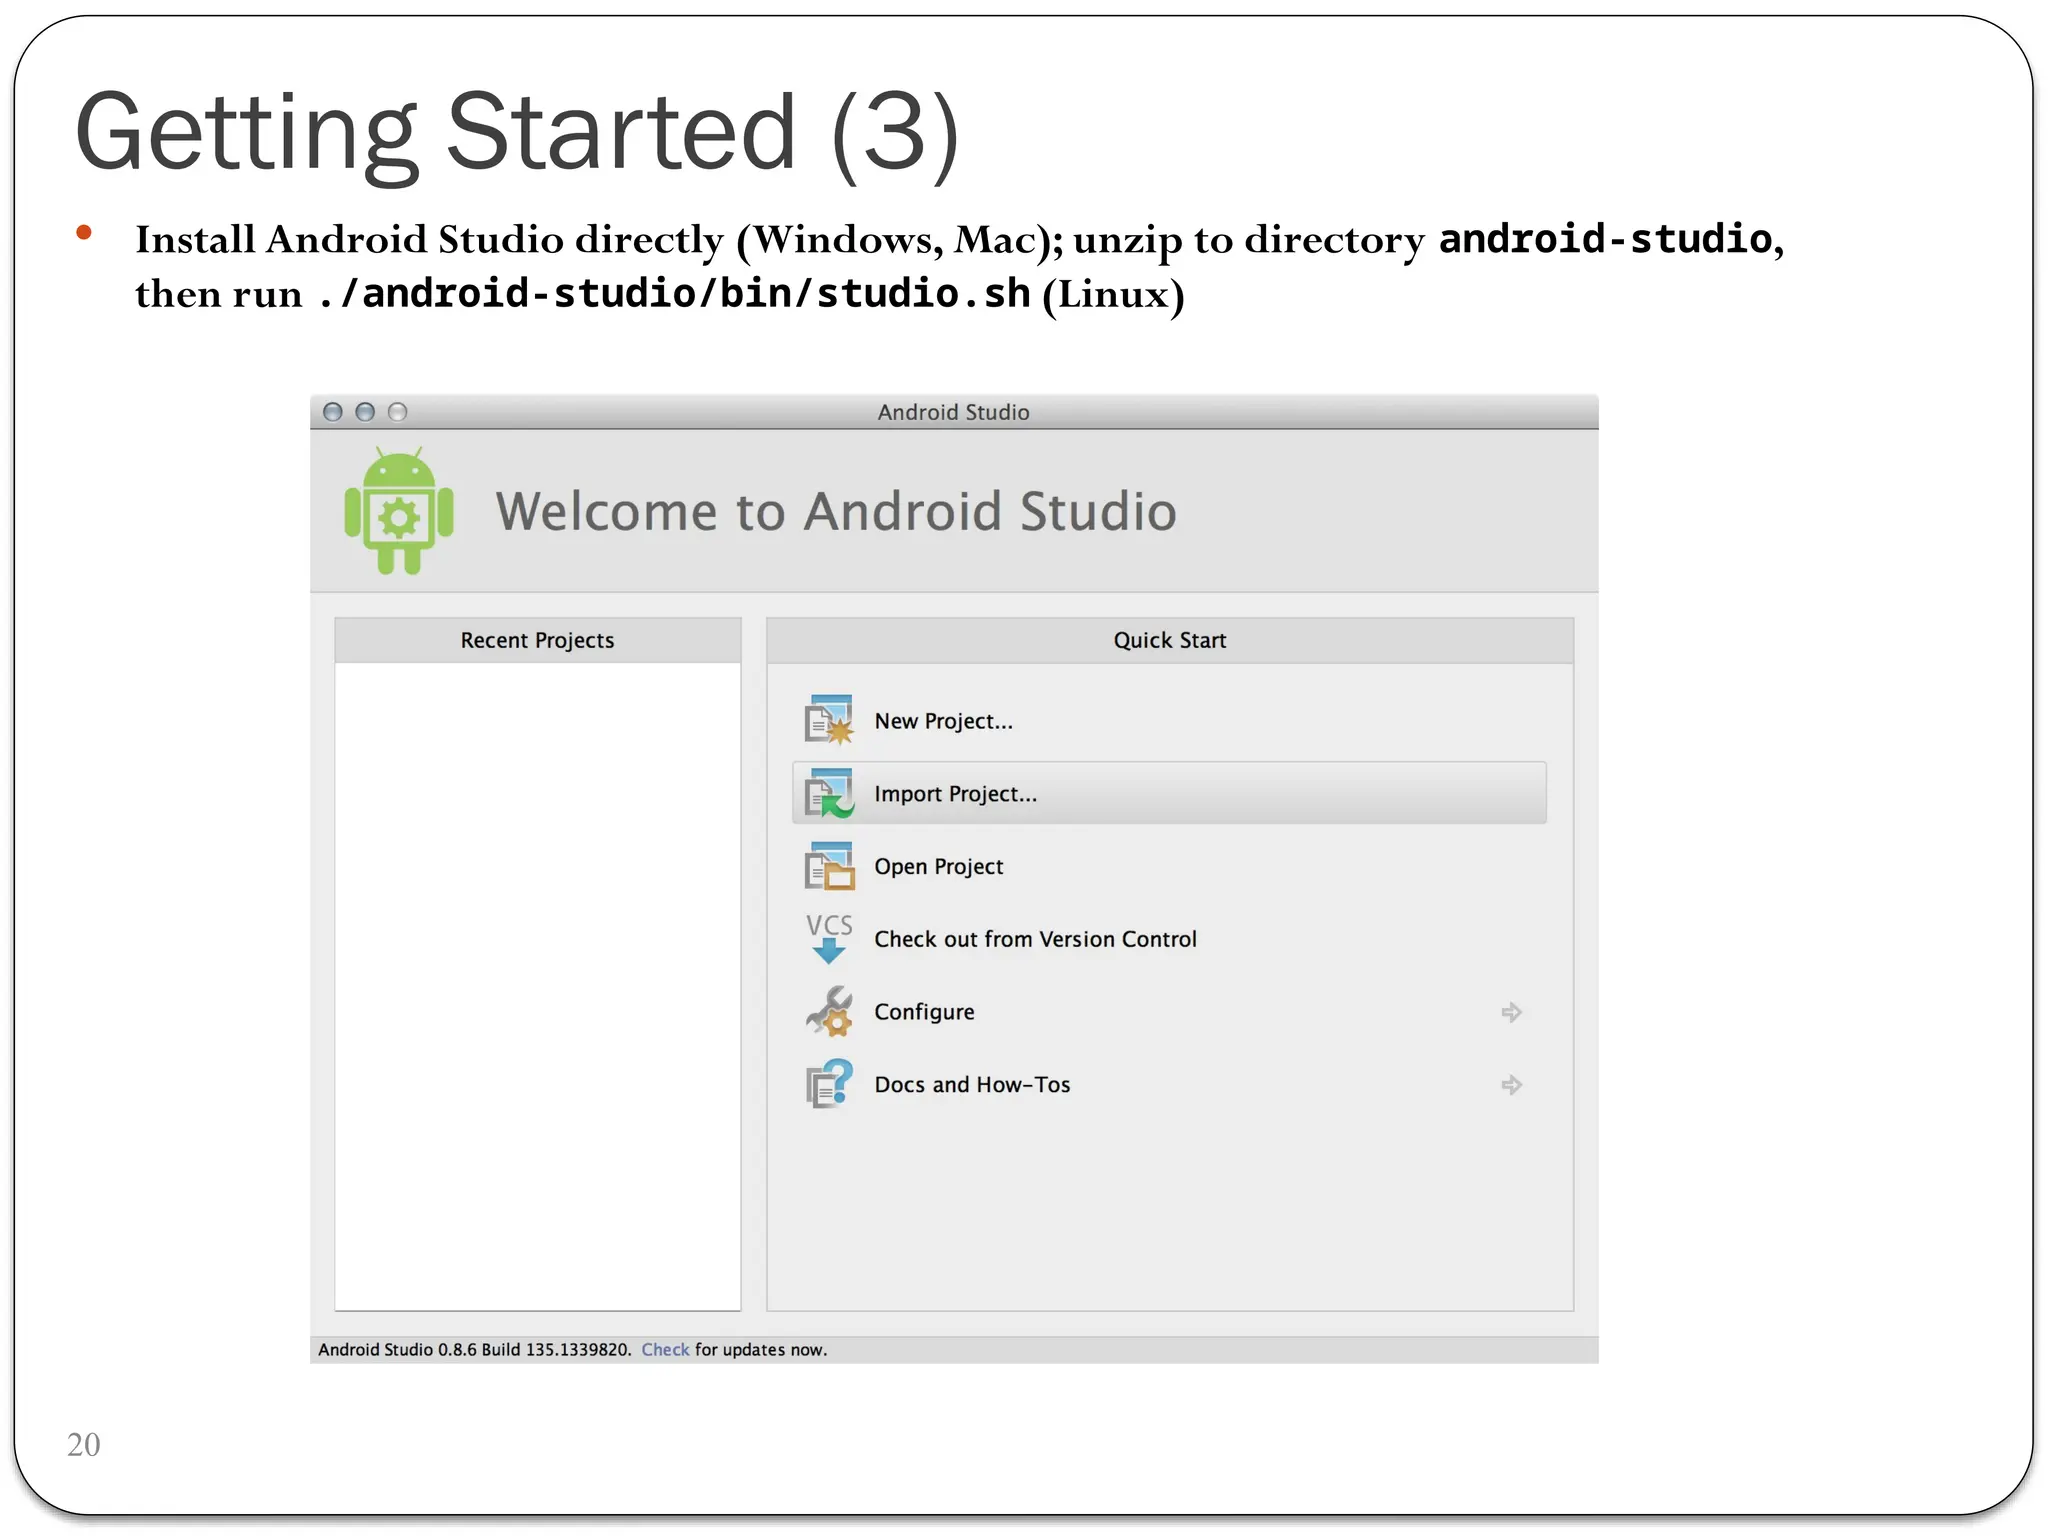
Task: Choose the Import Project... label
Action: (x=955, y=794)
